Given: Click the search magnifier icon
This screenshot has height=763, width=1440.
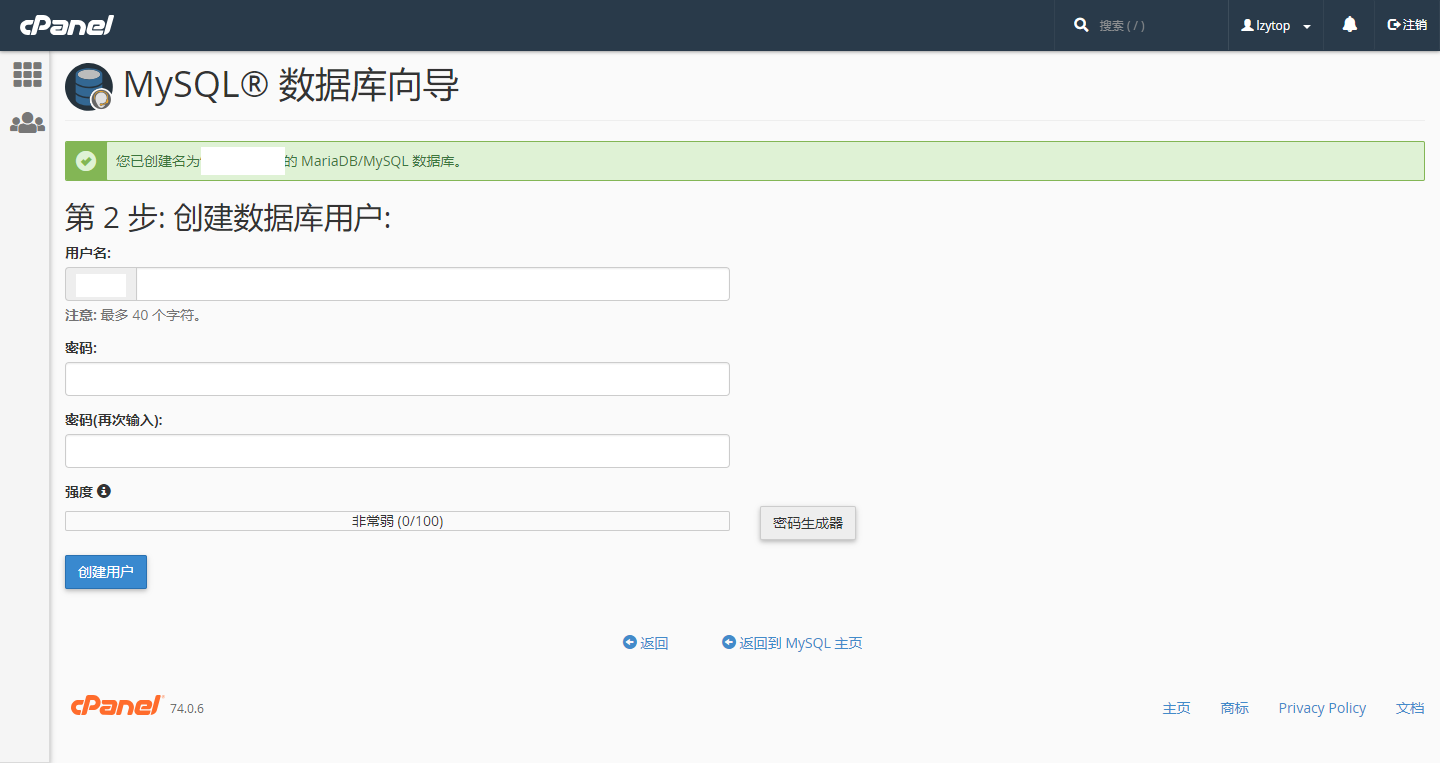Looking at the screenshot, I should click(1081, 25).
